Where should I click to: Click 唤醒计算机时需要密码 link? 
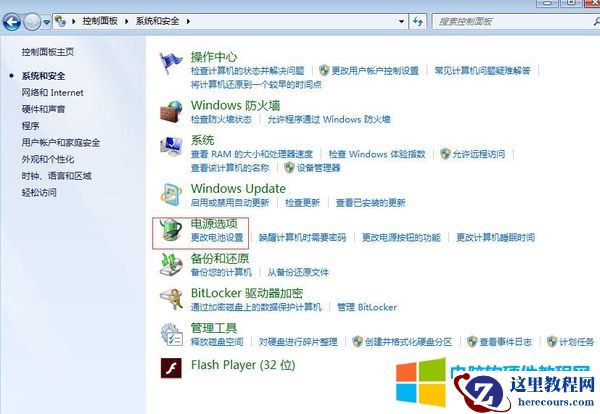(x=302, y=238)
